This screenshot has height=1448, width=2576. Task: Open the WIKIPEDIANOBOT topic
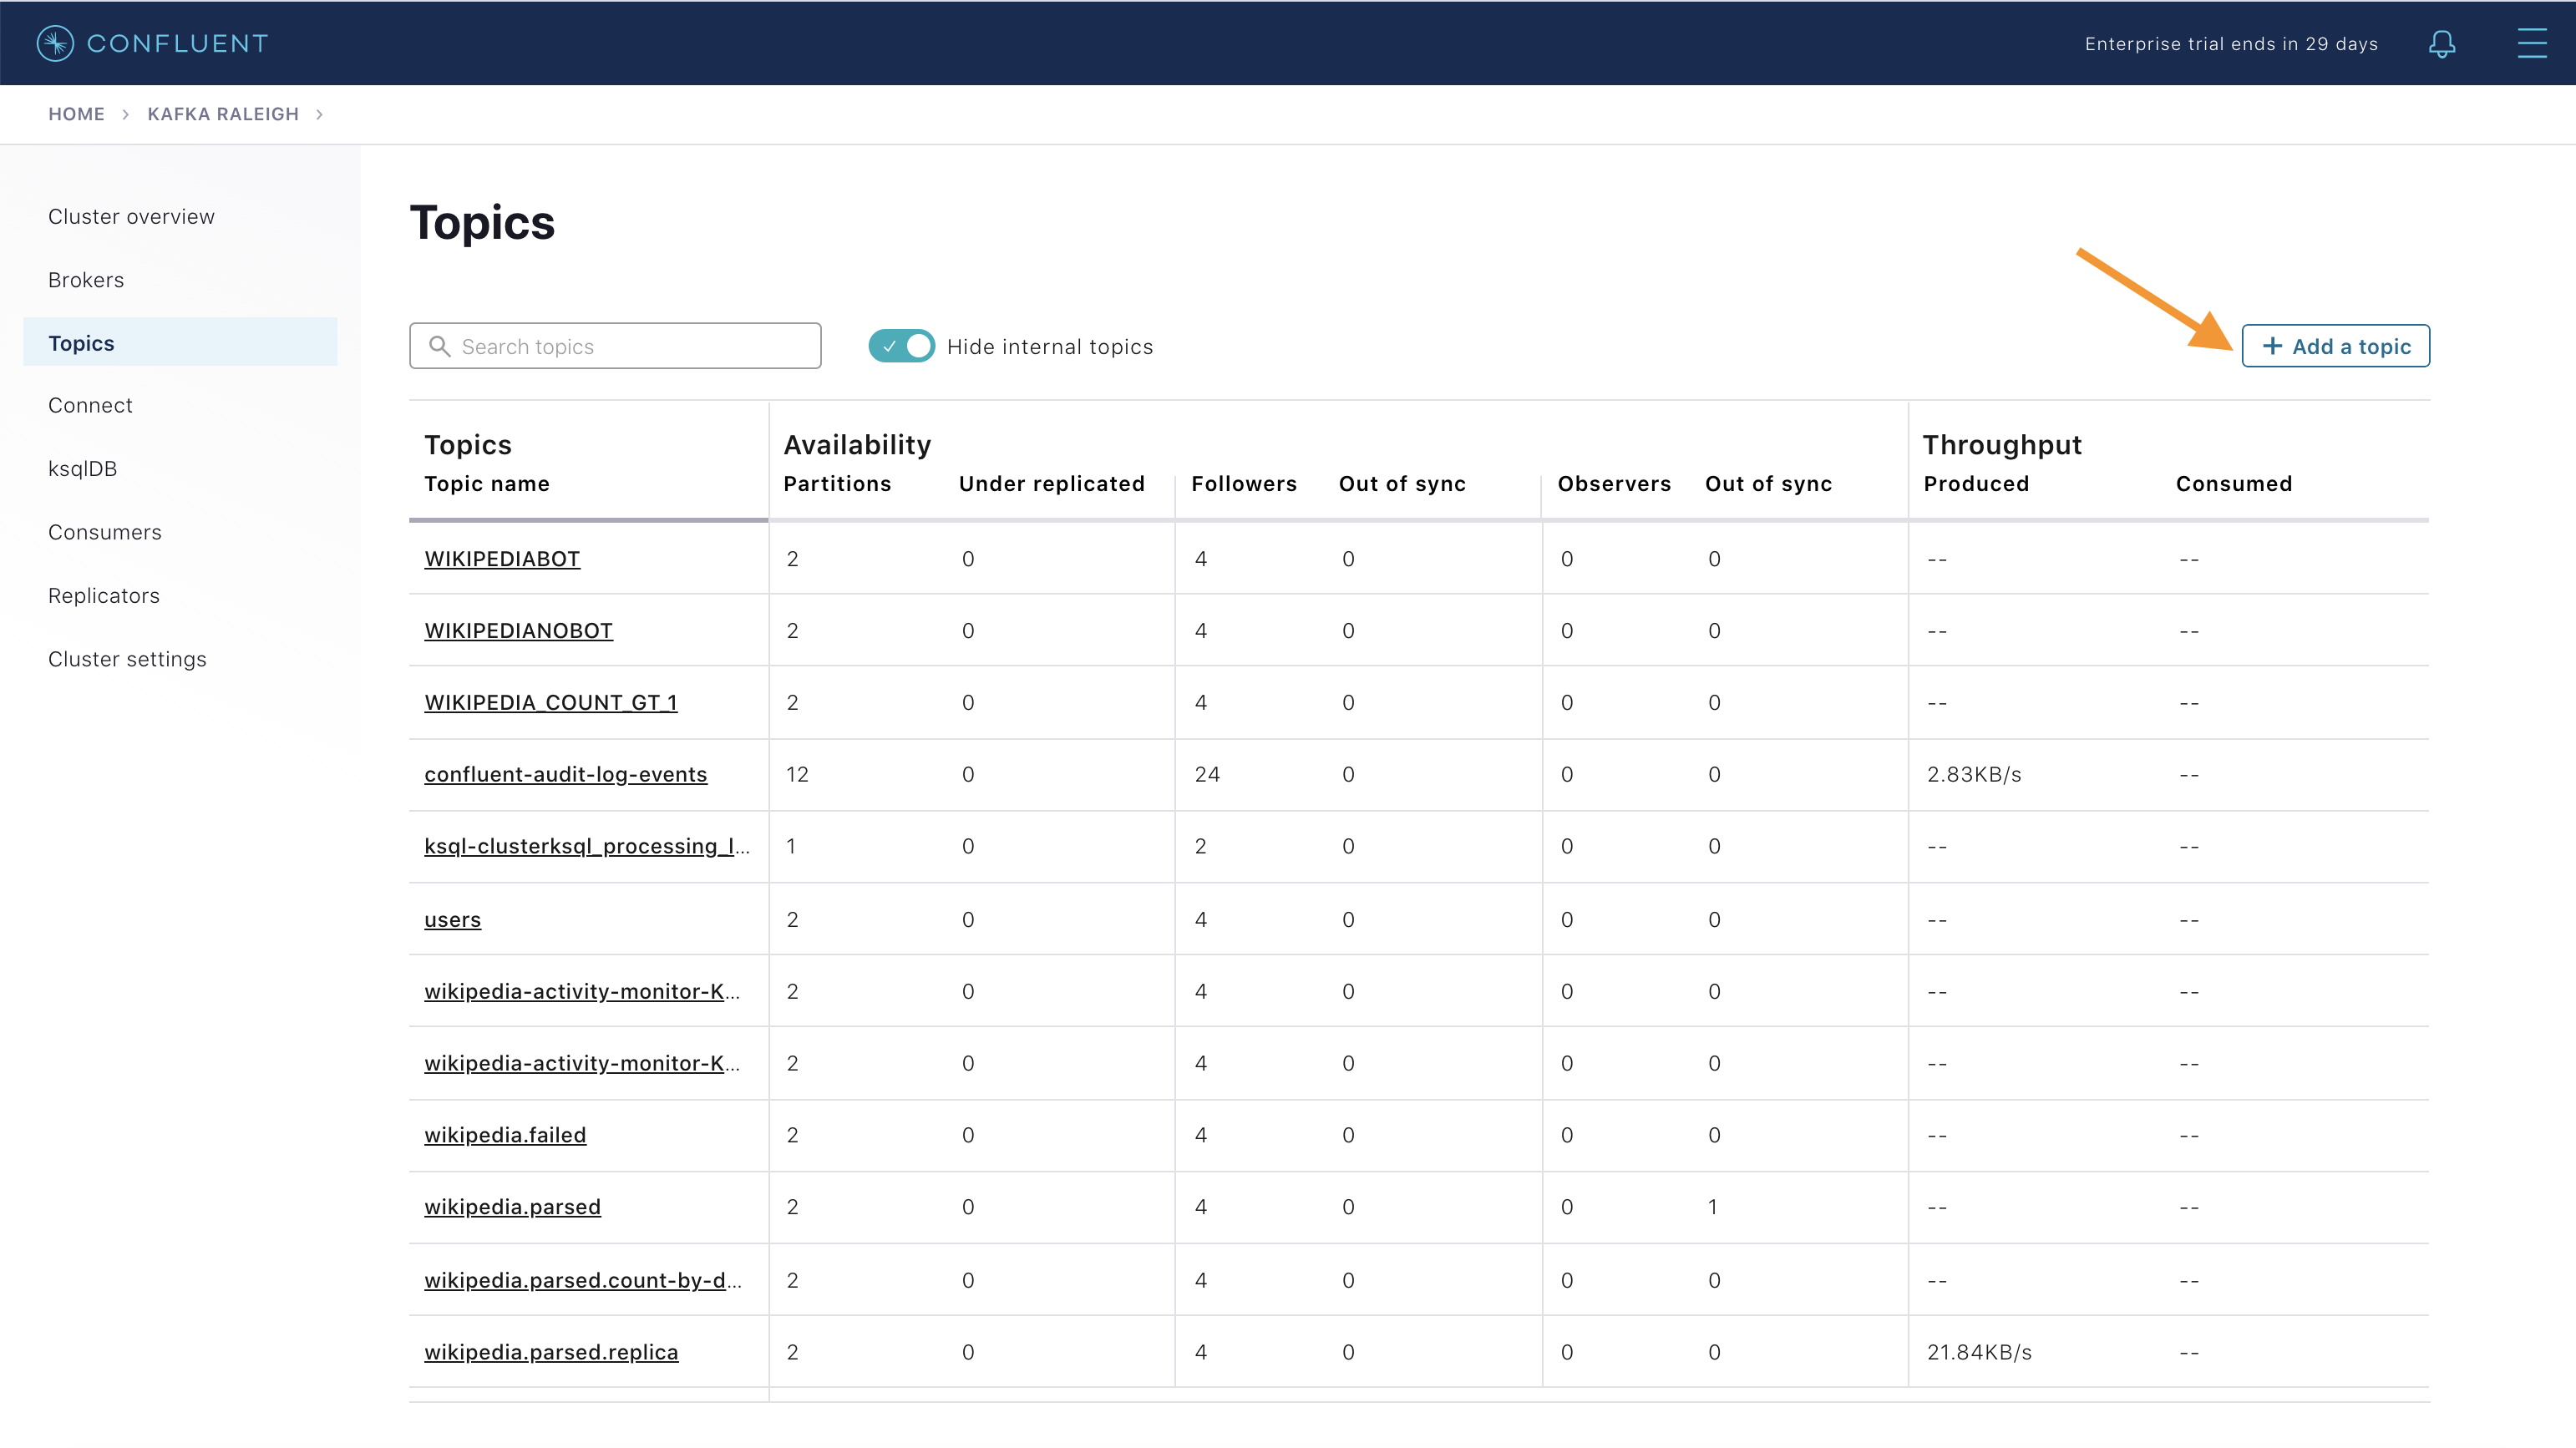coord(518,631)
